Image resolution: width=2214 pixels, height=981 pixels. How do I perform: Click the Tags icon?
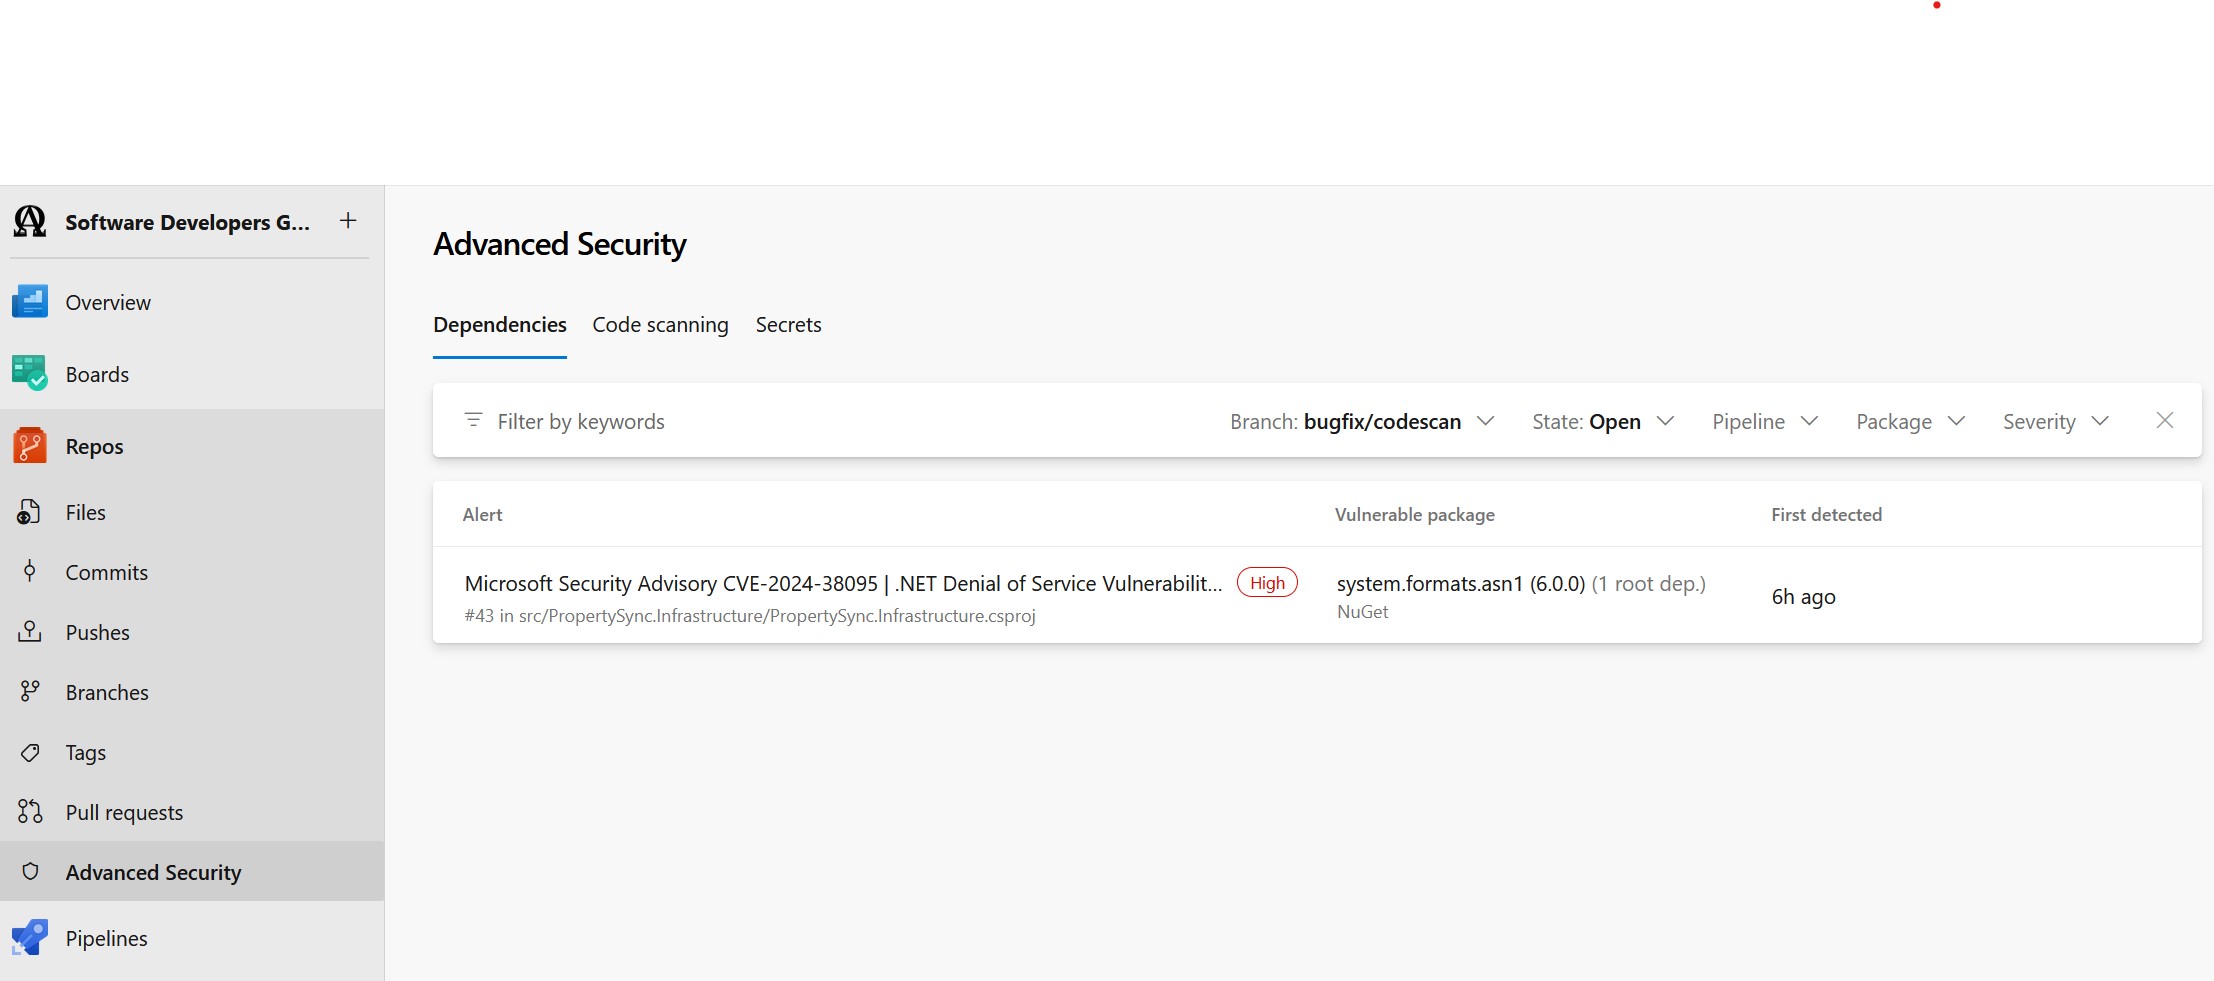pos(30,752)
